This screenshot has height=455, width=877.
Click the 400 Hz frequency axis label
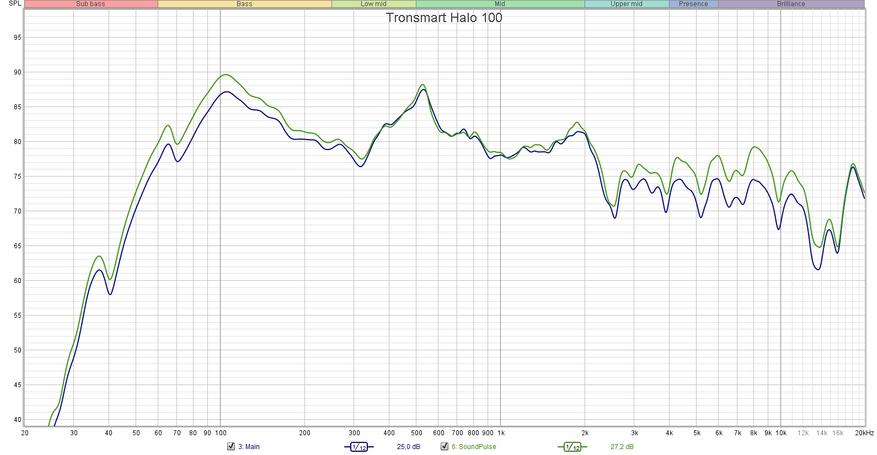(x=389, y=433)
